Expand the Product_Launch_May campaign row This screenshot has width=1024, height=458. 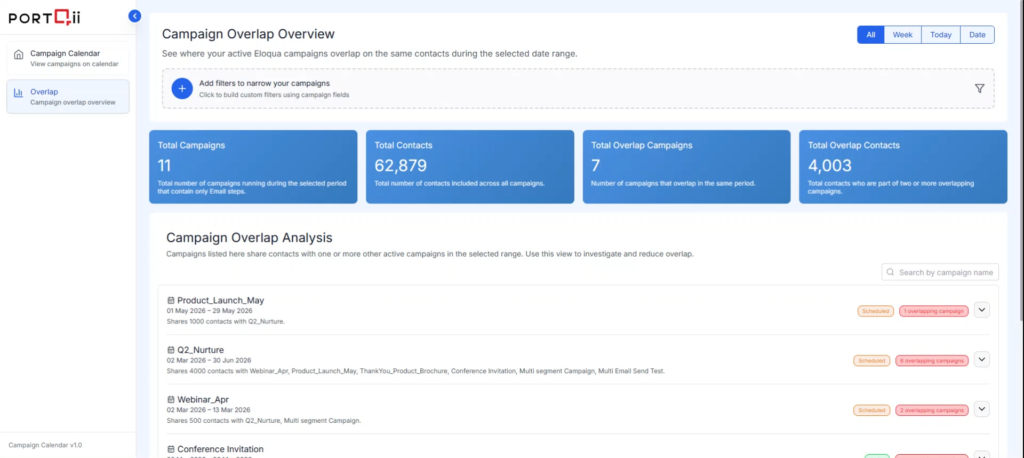pyautogui.click(x=981, y=310)
